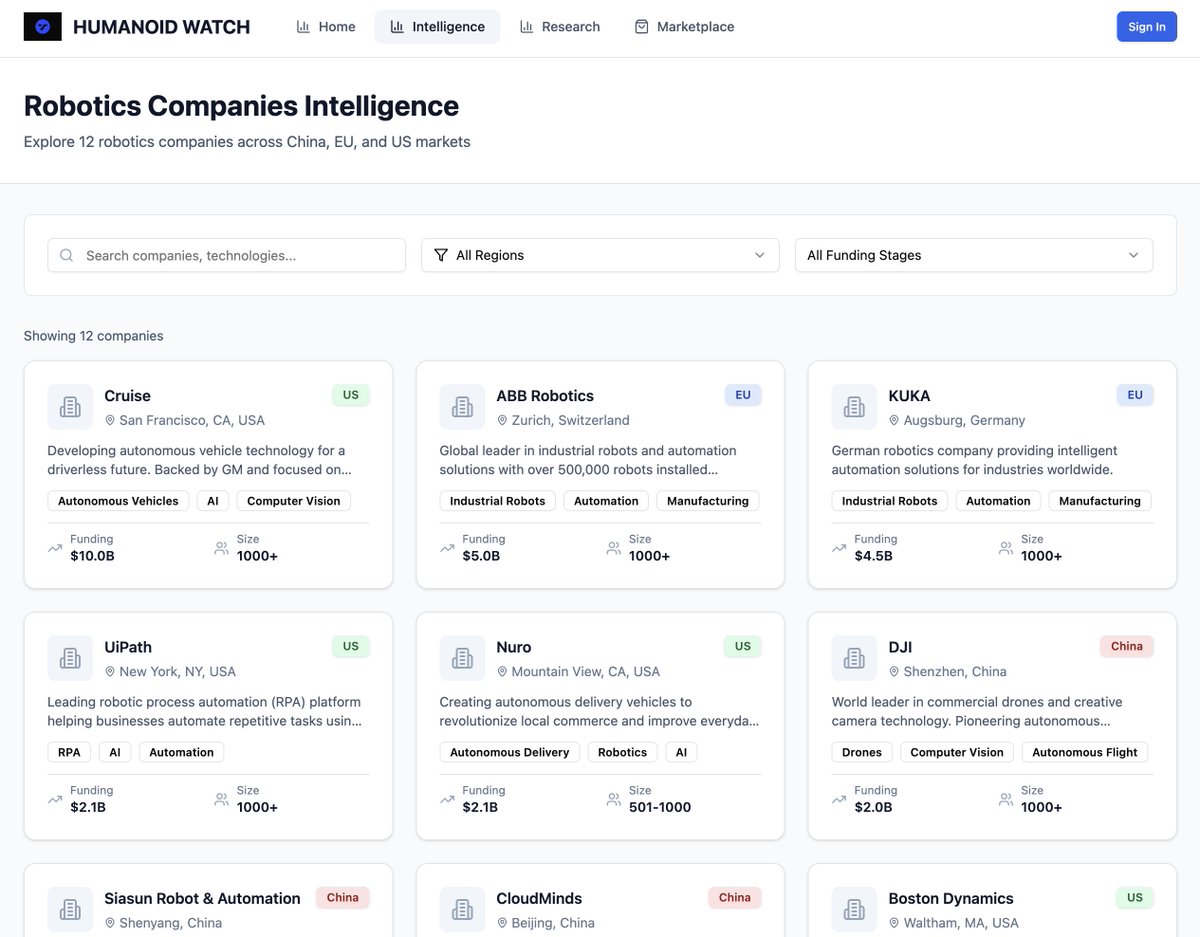
Task: Click the Drones tag on DJI card
Action: 862,752
